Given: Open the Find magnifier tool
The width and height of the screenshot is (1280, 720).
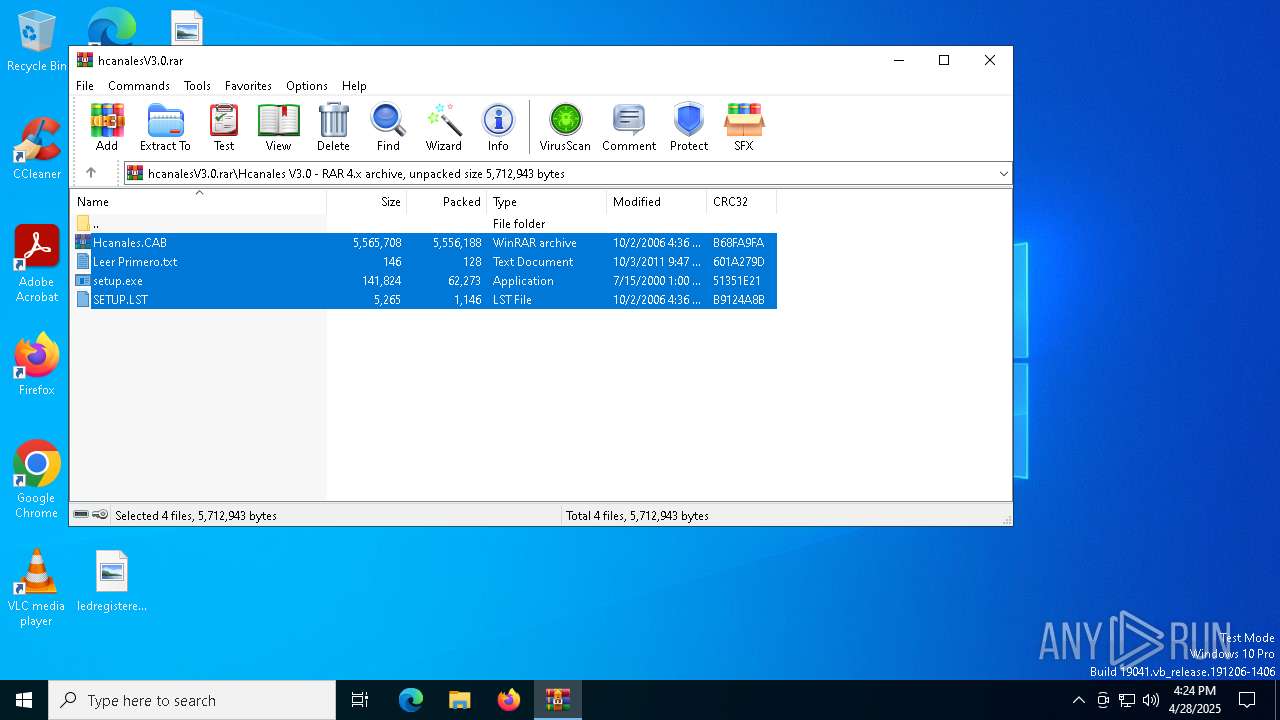Looking at the screenshot, I should 388,127.
